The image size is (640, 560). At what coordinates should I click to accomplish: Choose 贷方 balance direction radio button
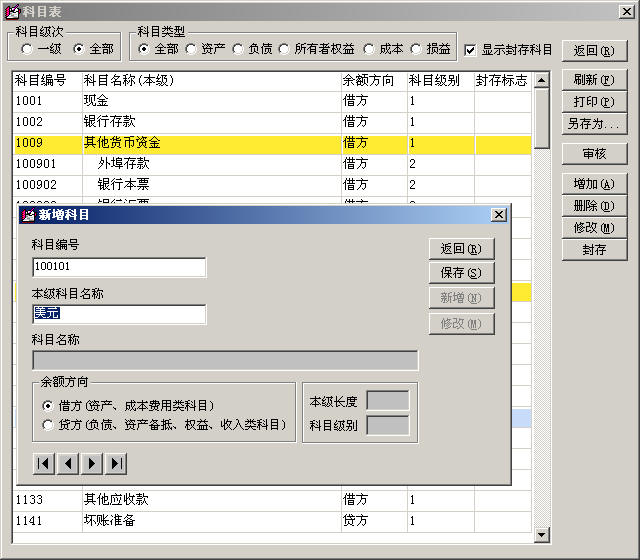click(48, 425)
